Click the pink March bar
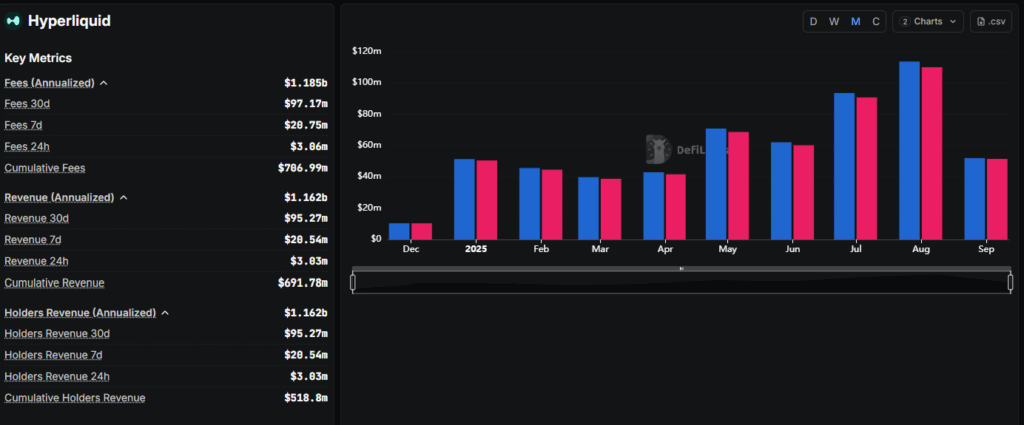Image resolution: width=1024 pixels, height=425 pixels. click(611, 209)
